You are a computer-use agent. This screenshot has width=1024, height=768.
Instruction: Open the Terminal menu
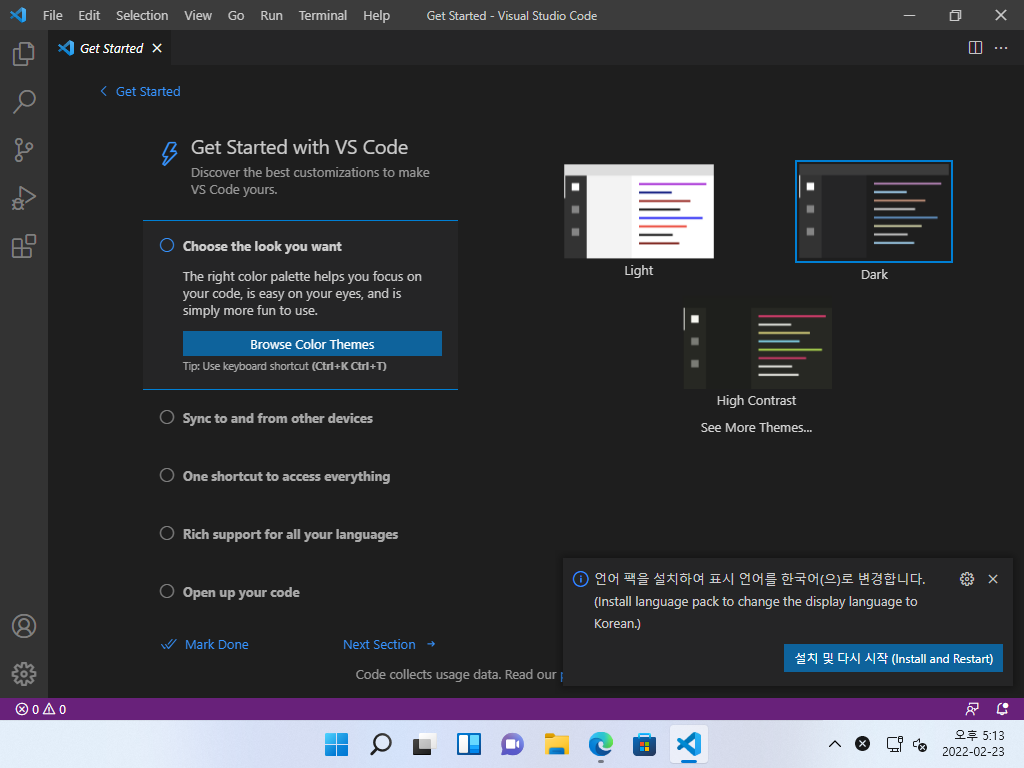coord(323,15)
